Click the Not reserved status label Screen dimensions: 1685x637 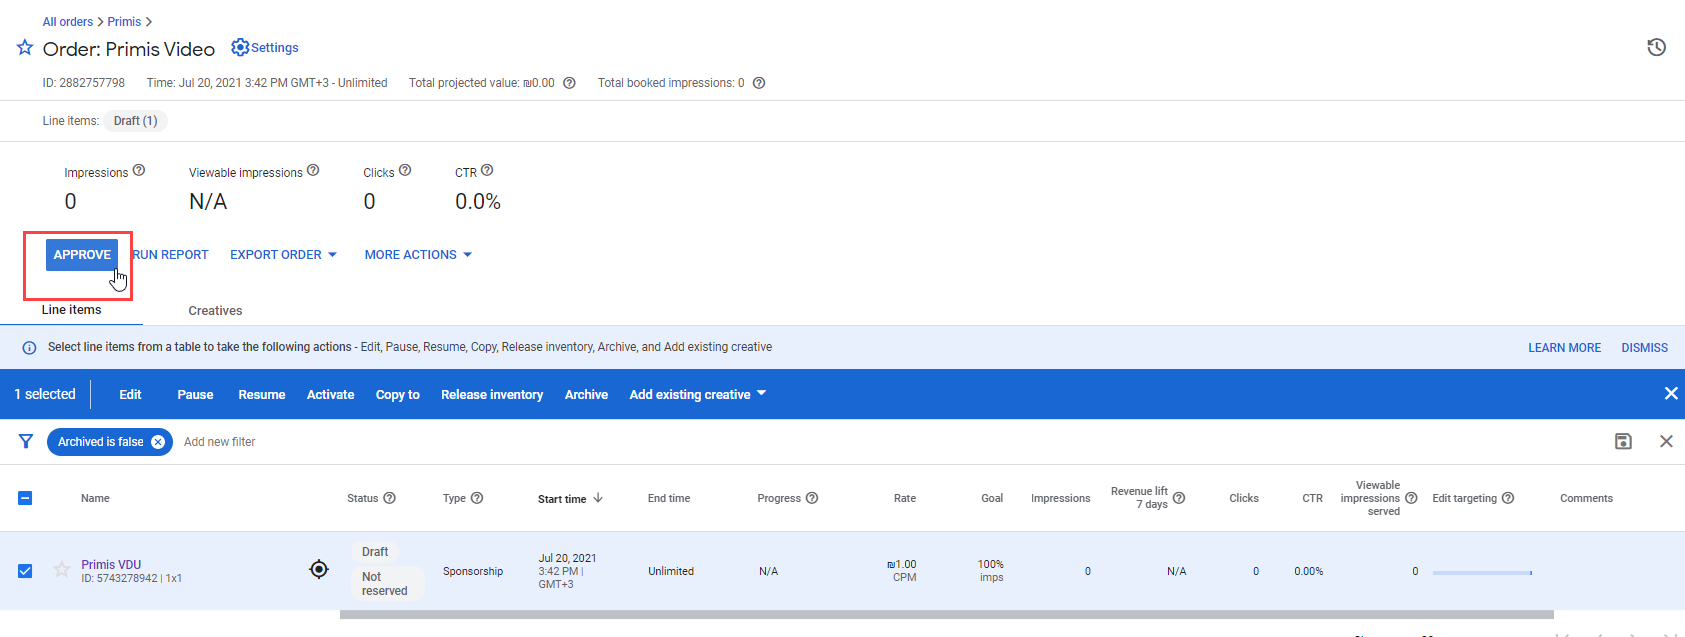tap(388, 584)
